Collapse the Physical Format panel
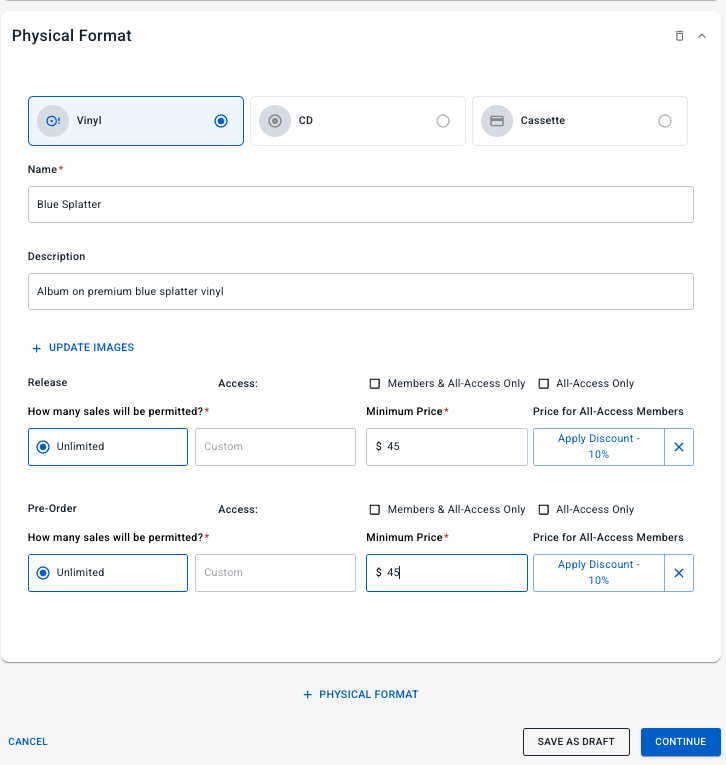Screen dimensions: 726x765 coord(702,36)
